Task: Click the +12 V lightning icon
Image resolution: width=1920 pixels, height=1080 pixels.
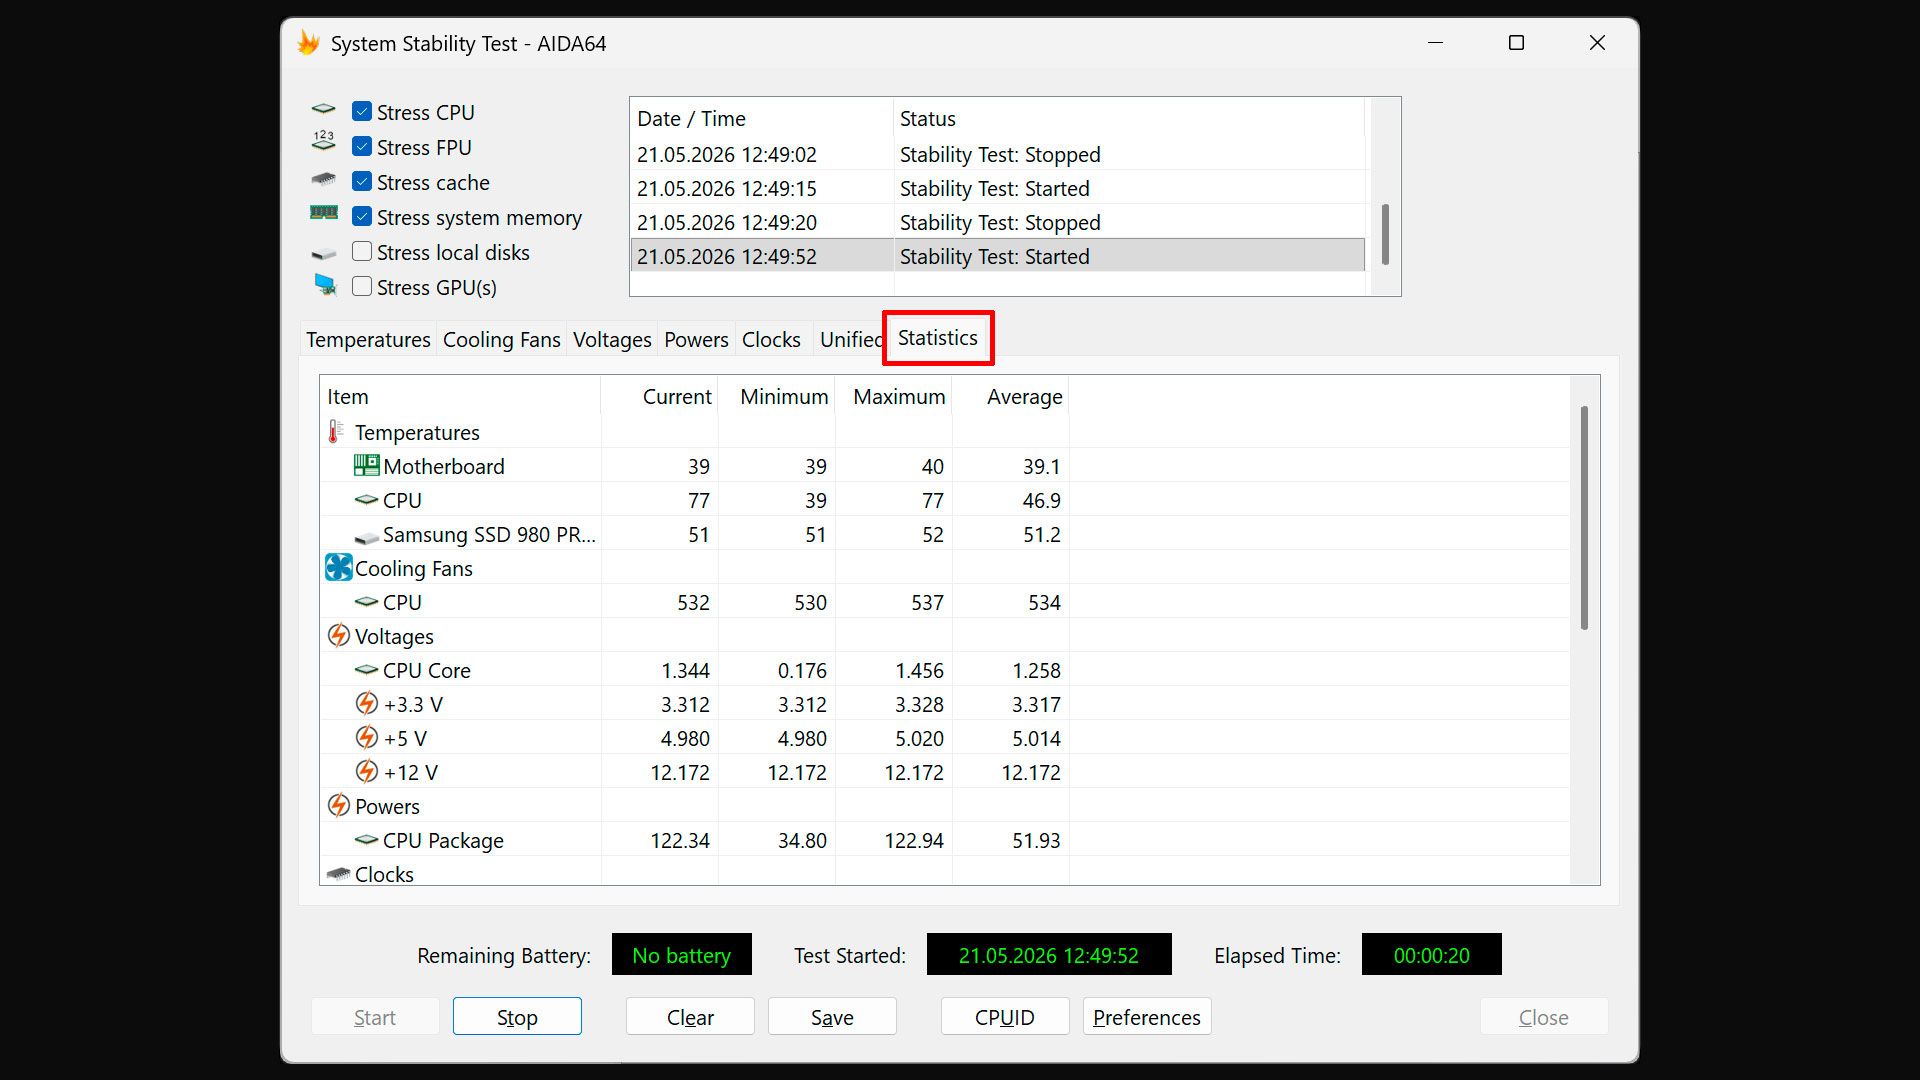Action: pyautogui.click(x=367, y=771)
